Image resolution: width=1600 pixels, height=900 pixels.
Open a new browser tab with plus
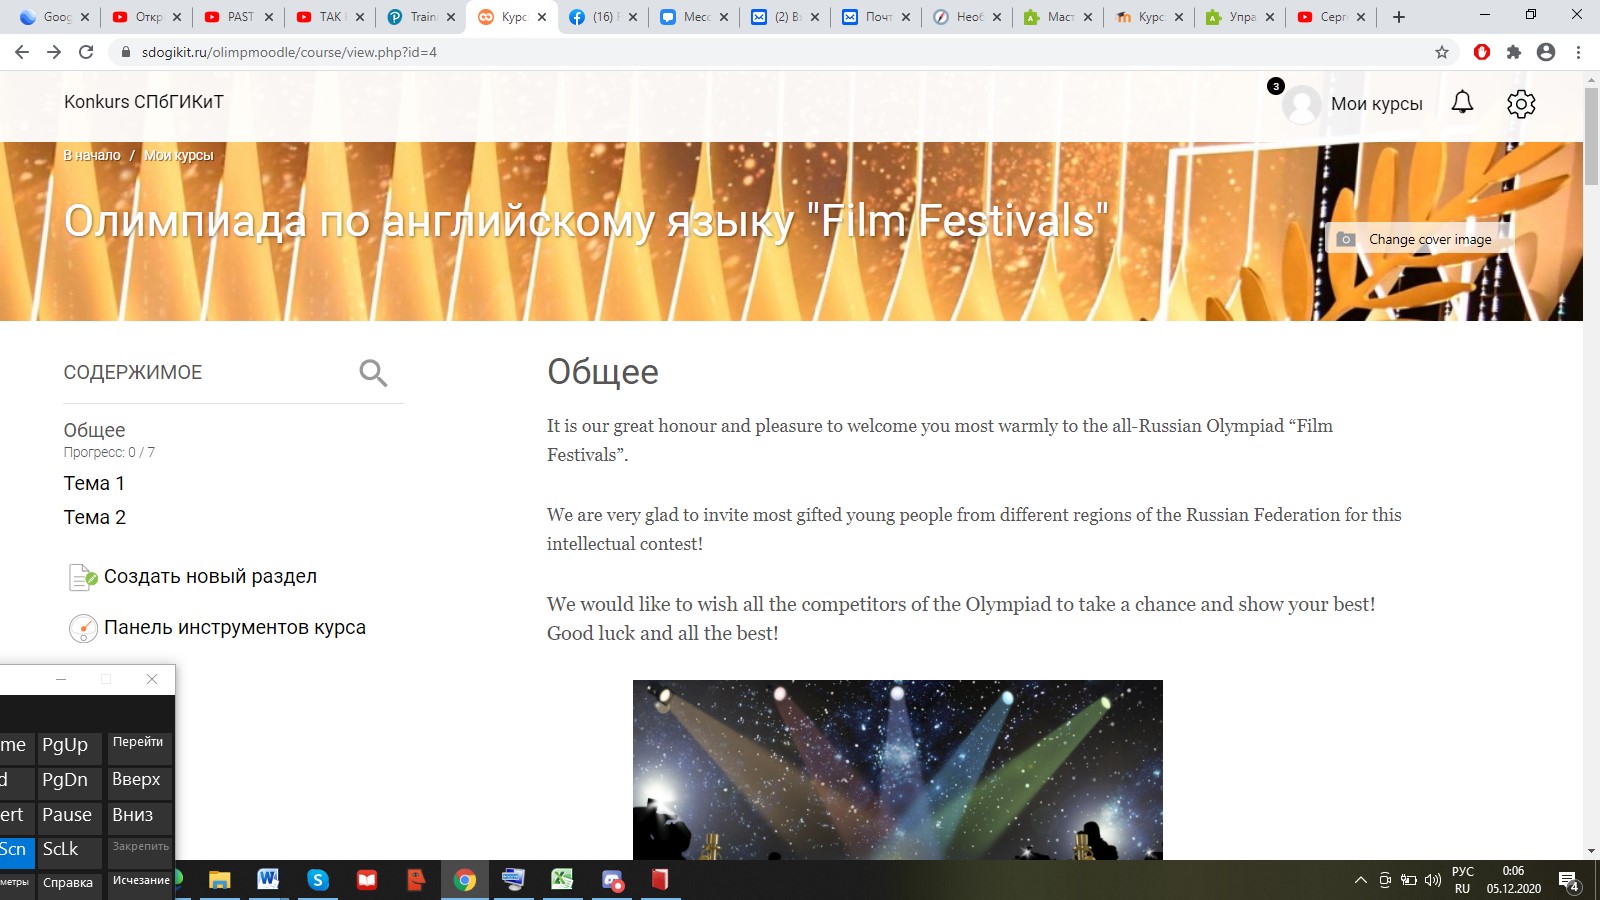click(x=1399, y=17)
